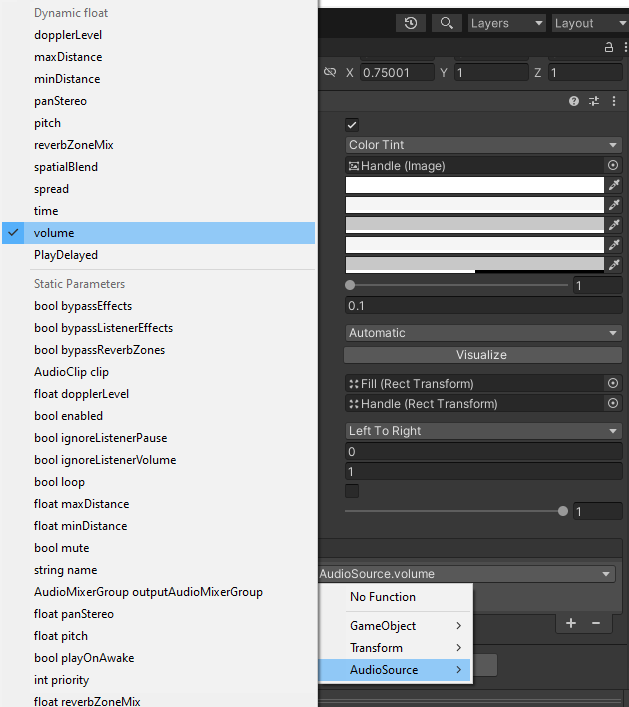Open the Layers dropdown

(507, 23)
